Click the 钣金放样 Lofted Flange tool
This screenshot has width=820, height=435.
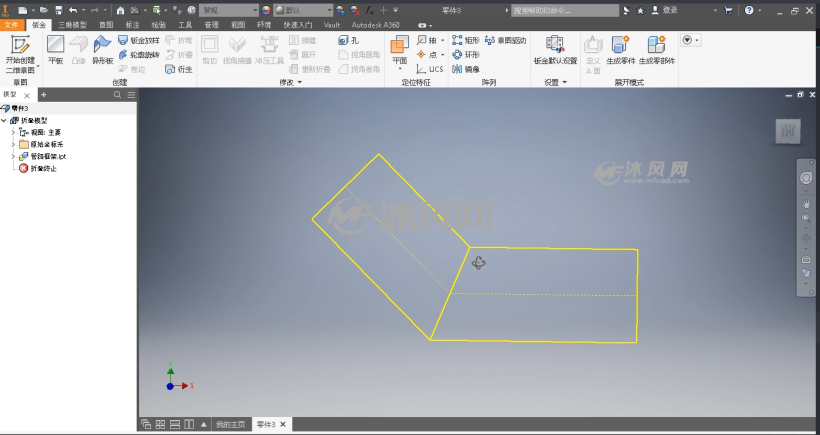[x=139, y=40]
